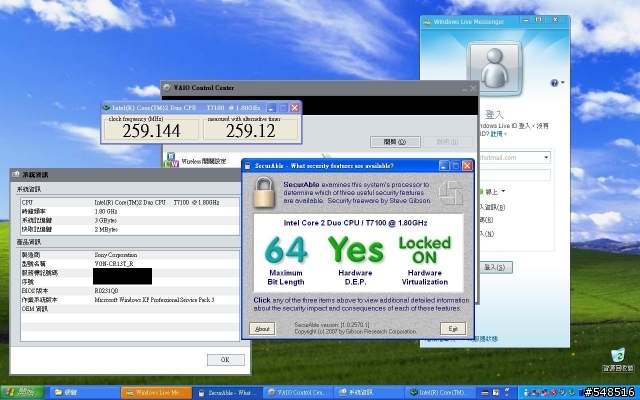
Task: Click the VAIO Control Center title gear icon
Action: 167,87
